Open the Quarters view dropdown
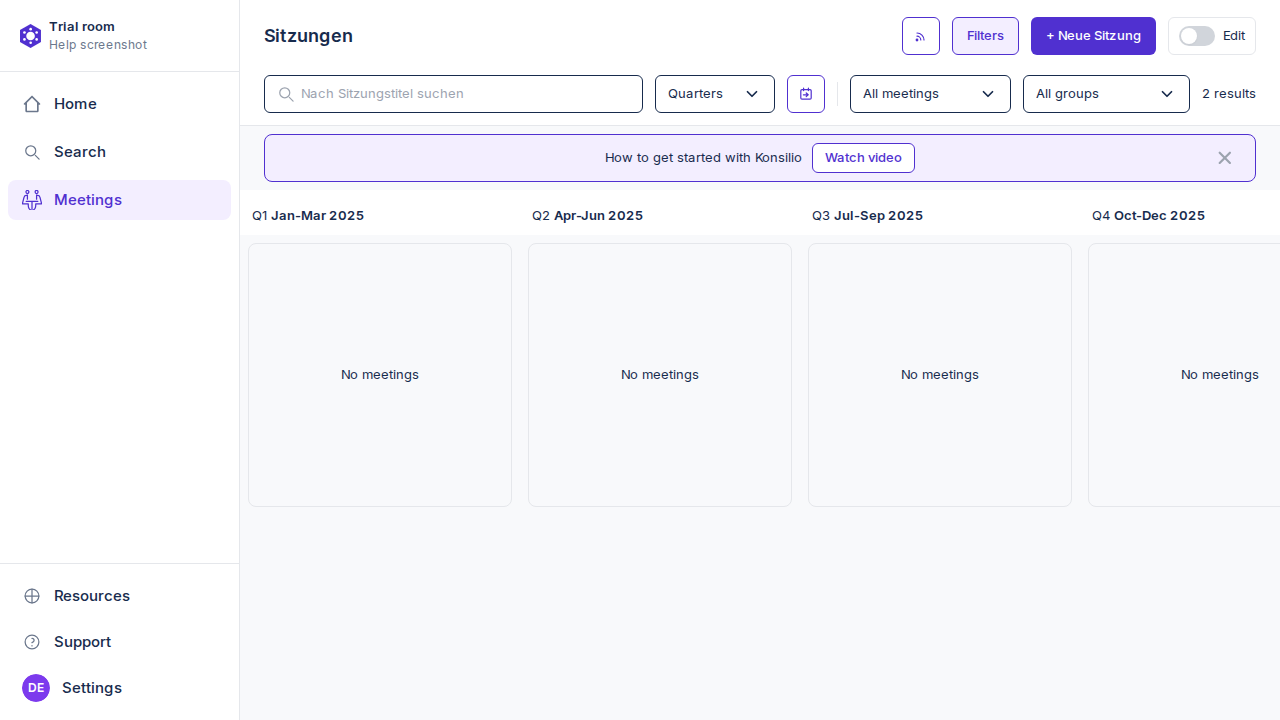This screenshot has width=1280, height=720. click(x=715, y=94)
